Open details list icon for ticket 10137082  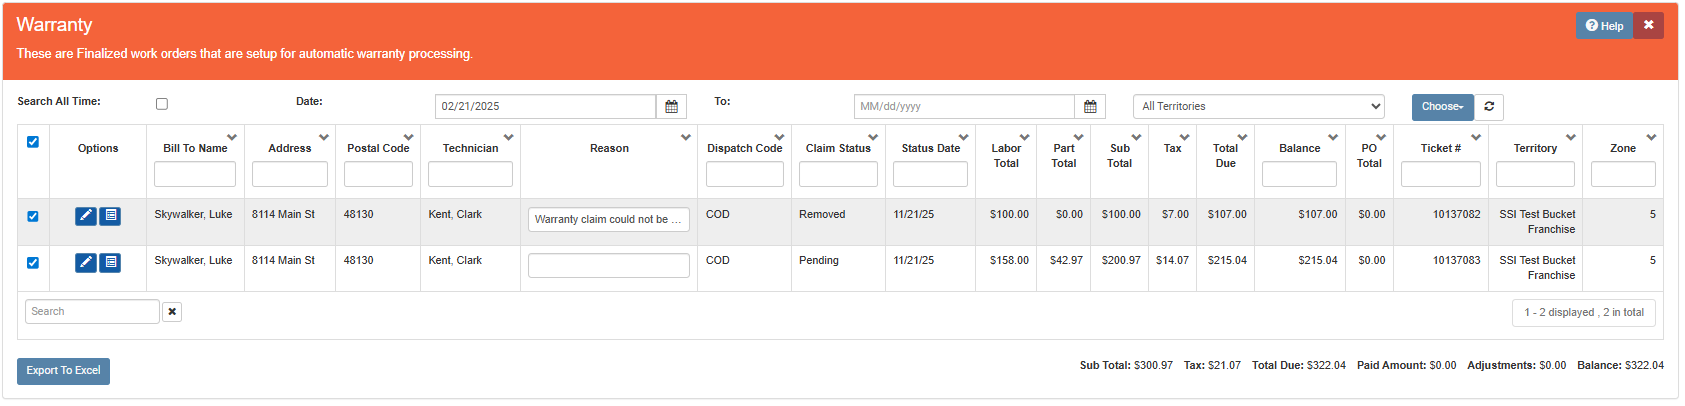click(x=110, y=216)
